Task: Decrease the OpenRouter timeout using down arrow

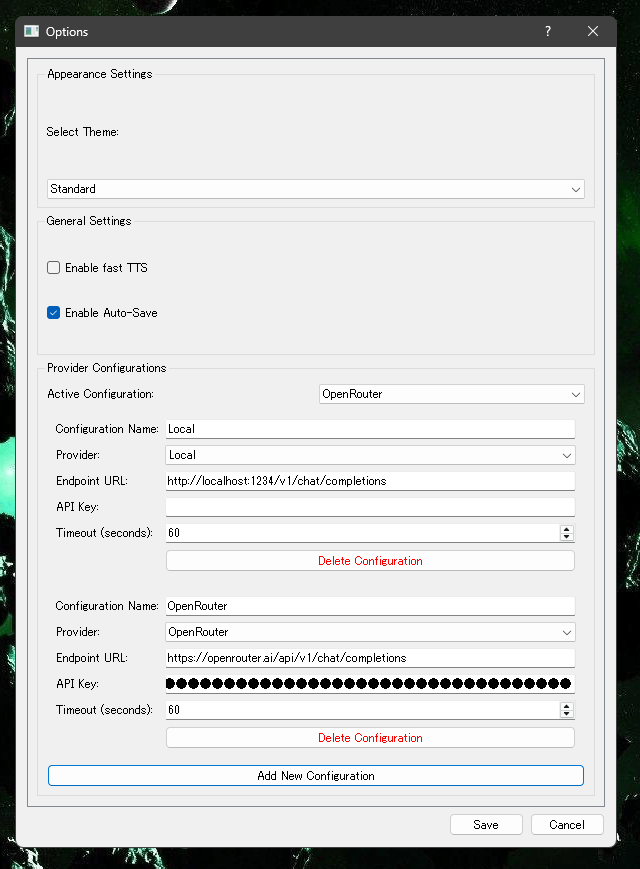Action: (x=567, y=714)
